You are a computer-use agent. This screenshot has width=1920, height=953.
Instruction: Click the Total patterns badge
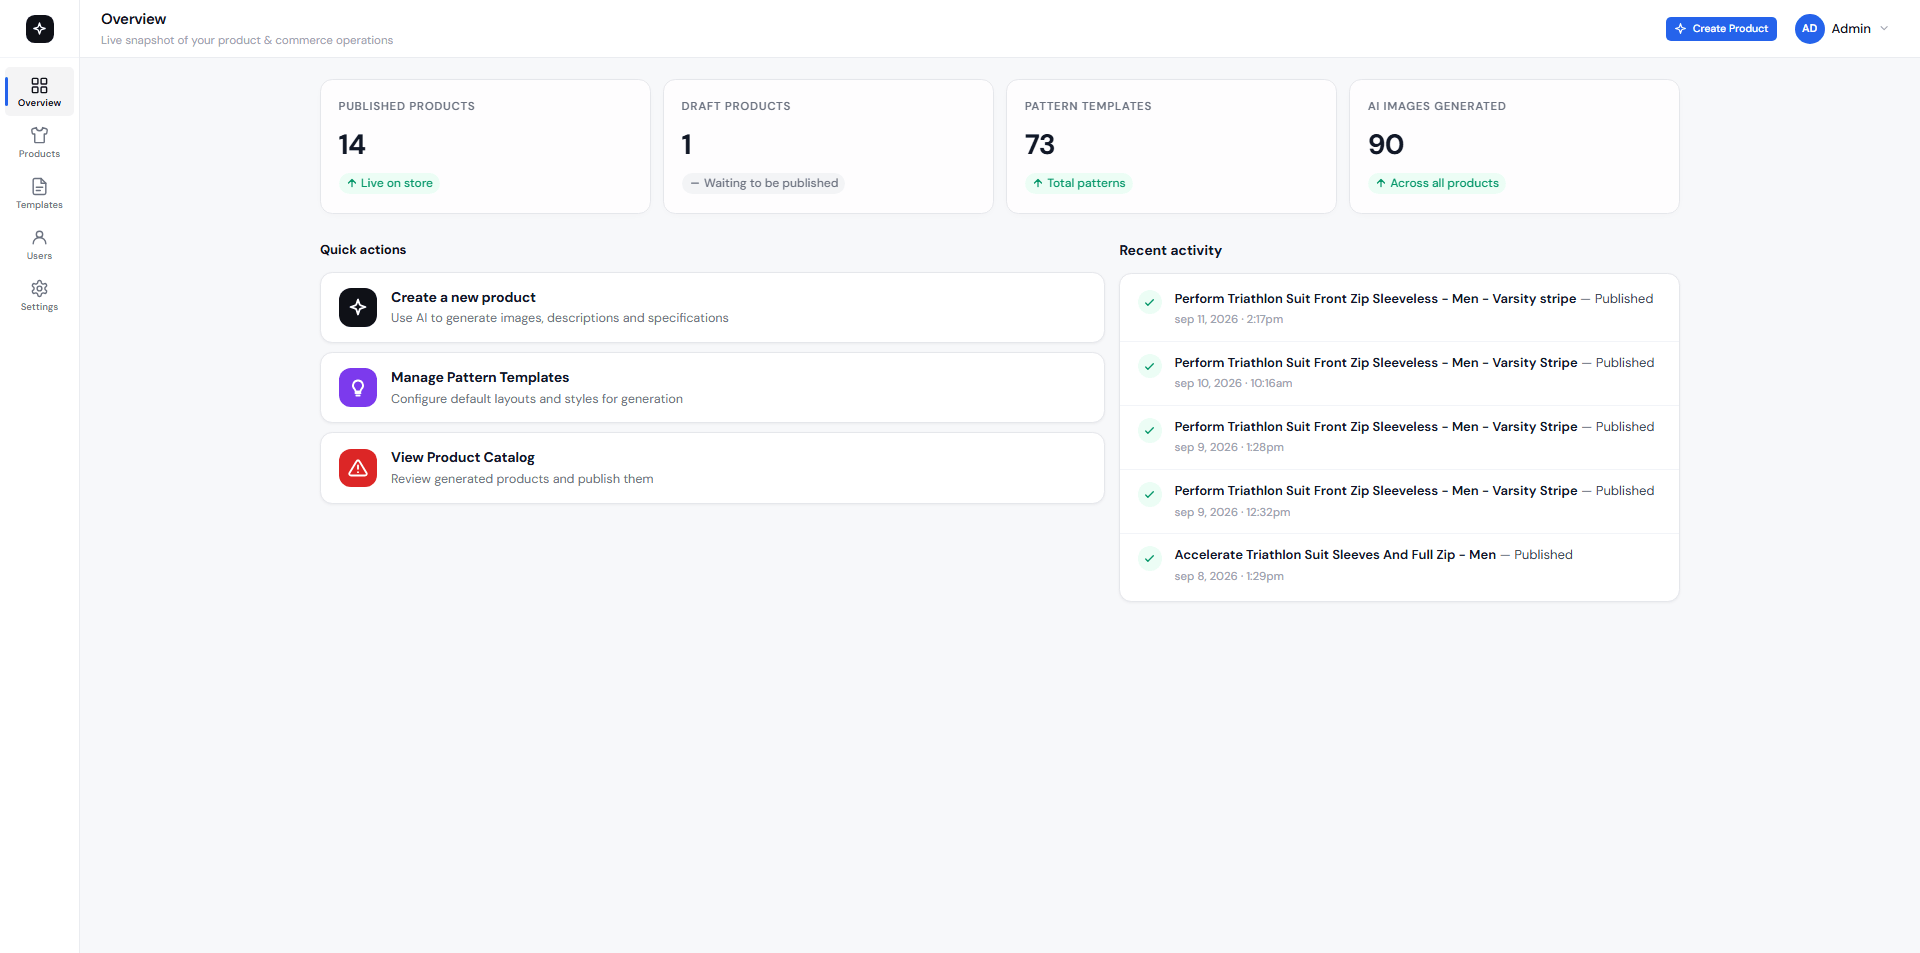(1079, 183)
